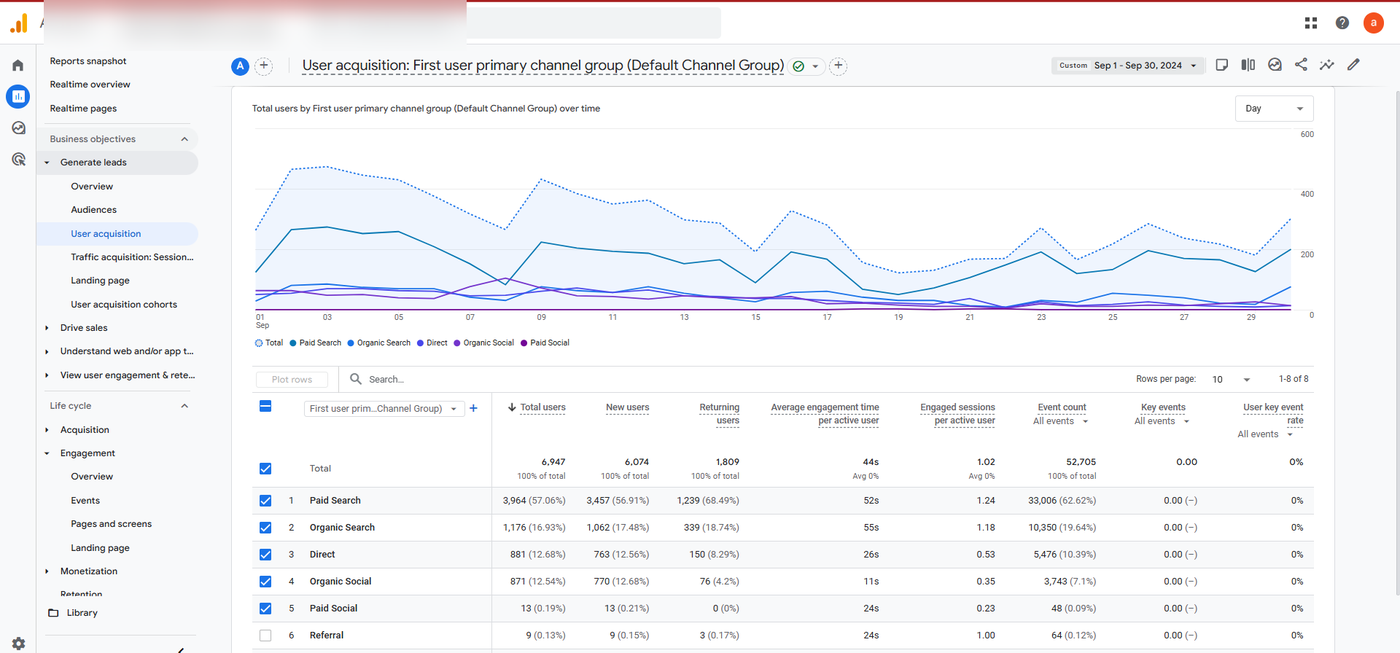Open the First user primary channel group dimension dropdown
1400x653 pixels.
pyautogui.click(x=384, y=408)
